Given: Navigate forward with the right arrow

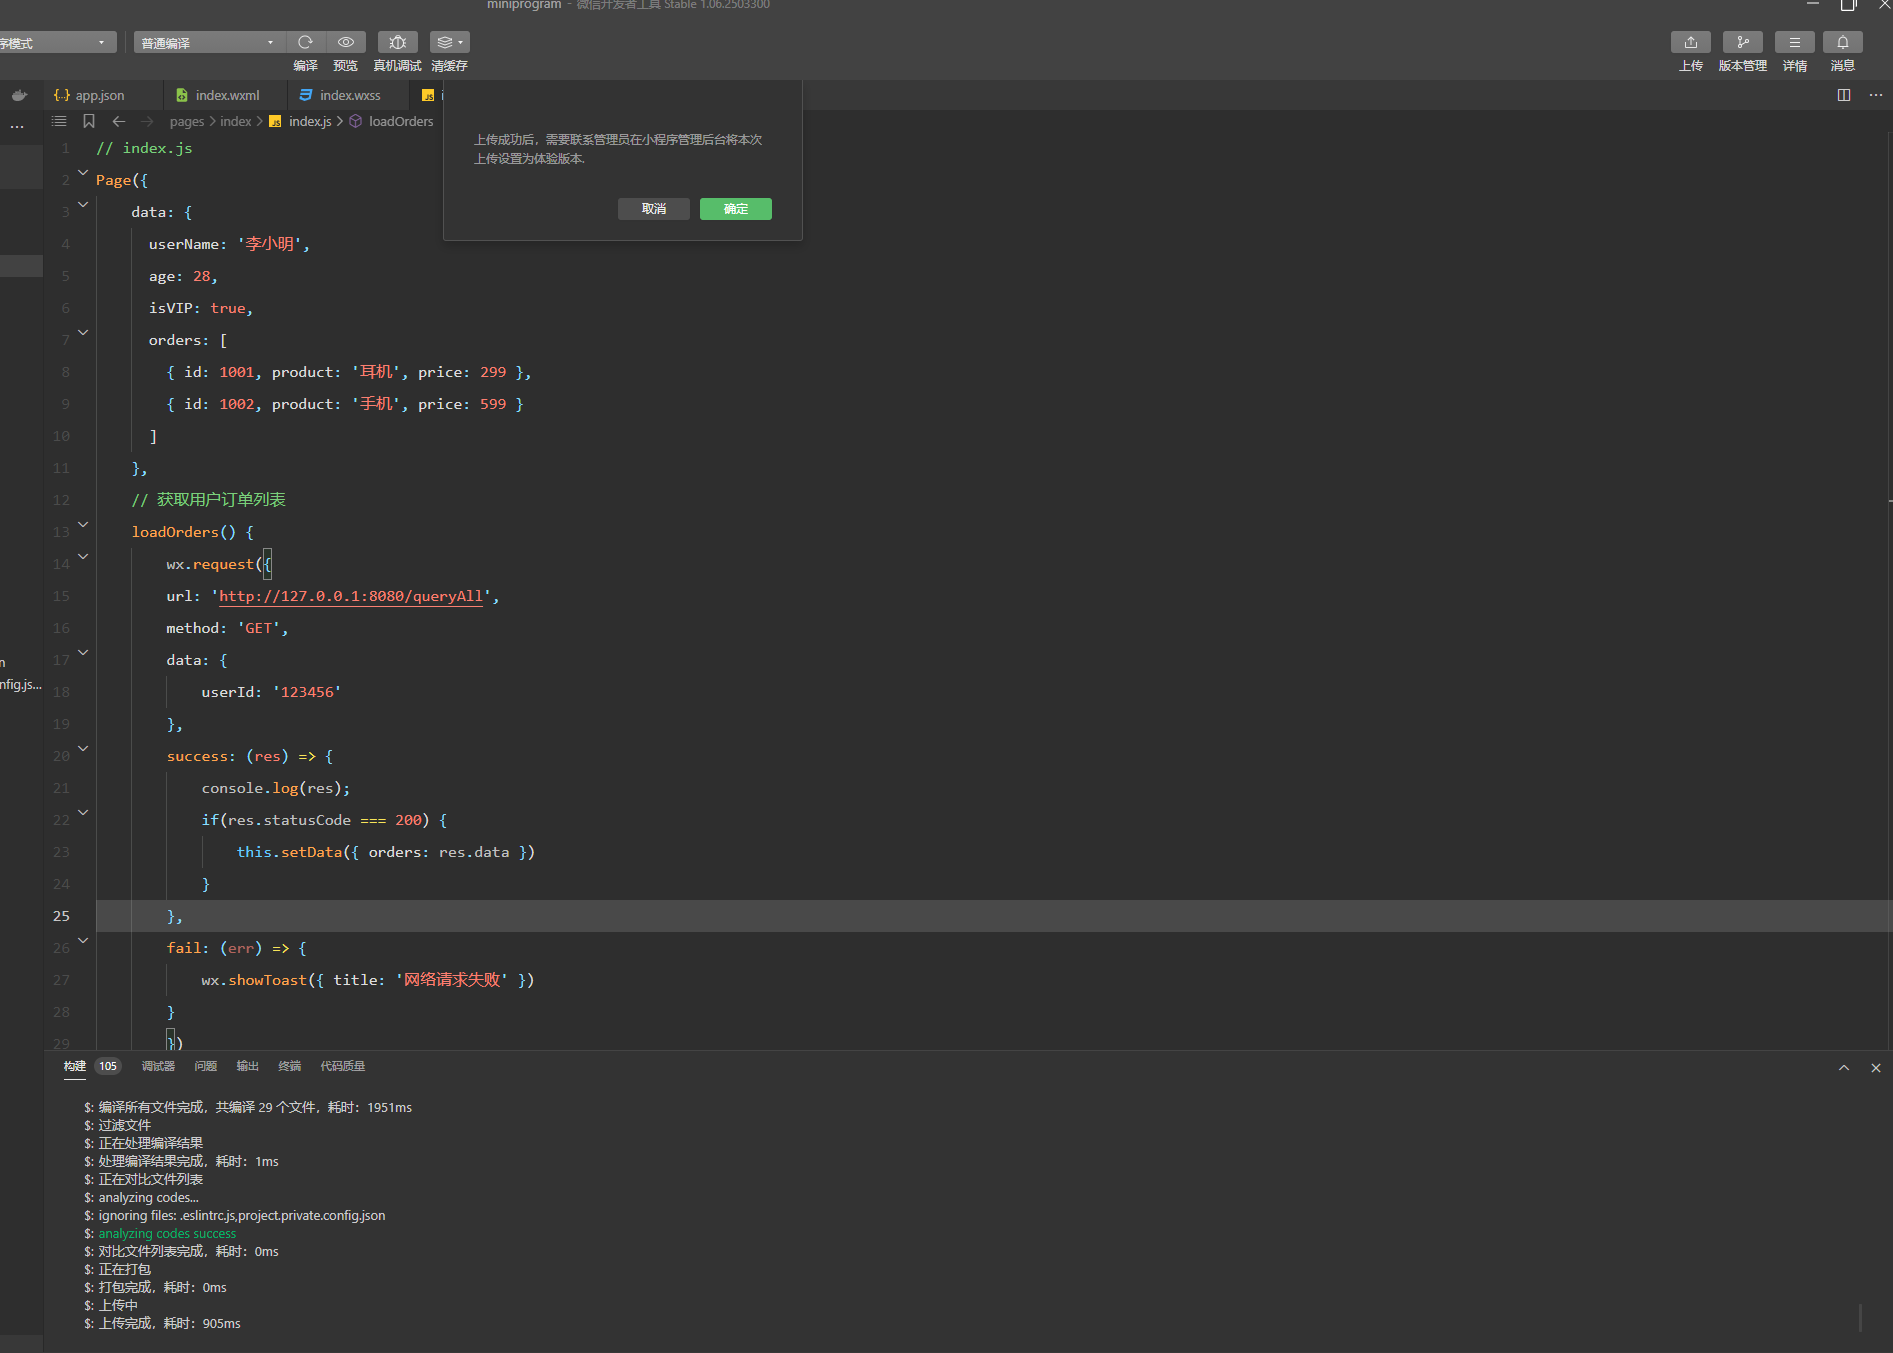Looking at the screenshot, I should [x=148, y=121].
